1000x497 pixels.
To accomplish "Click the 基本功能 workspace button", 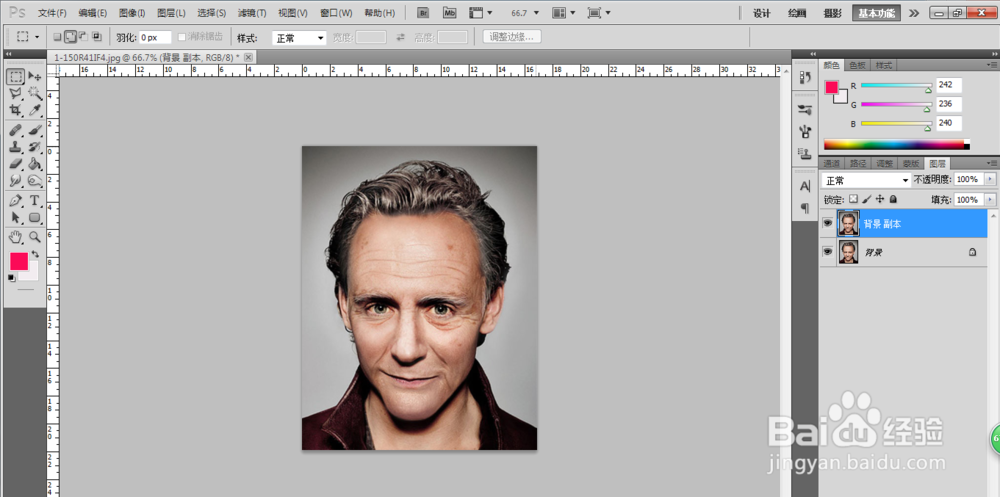I will point(876,13).
